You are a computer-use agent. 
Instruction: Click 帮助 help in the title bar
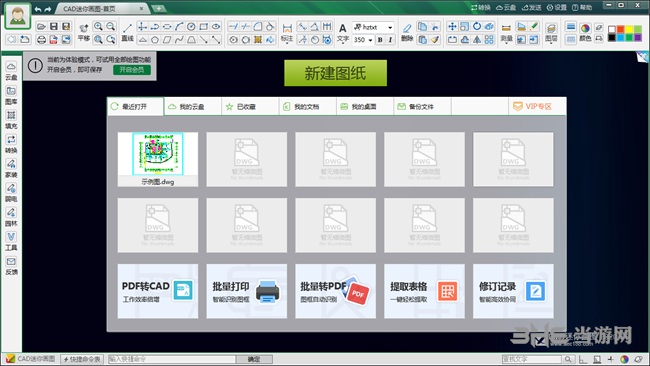click(582, 7)
